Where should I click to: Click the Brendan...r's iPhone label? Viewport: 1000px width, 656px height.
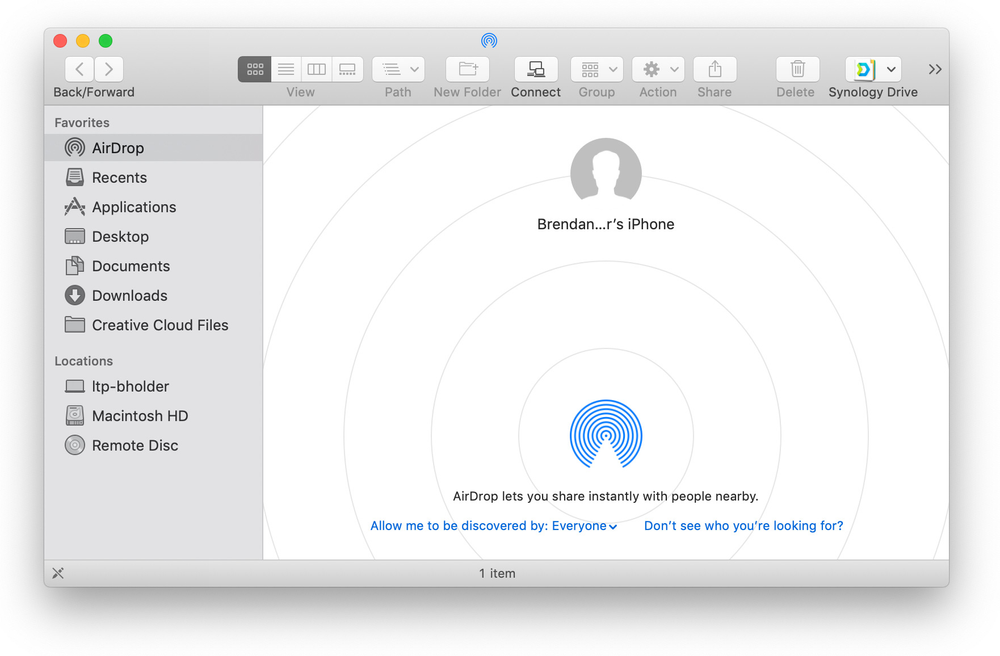tap(606, 224)
